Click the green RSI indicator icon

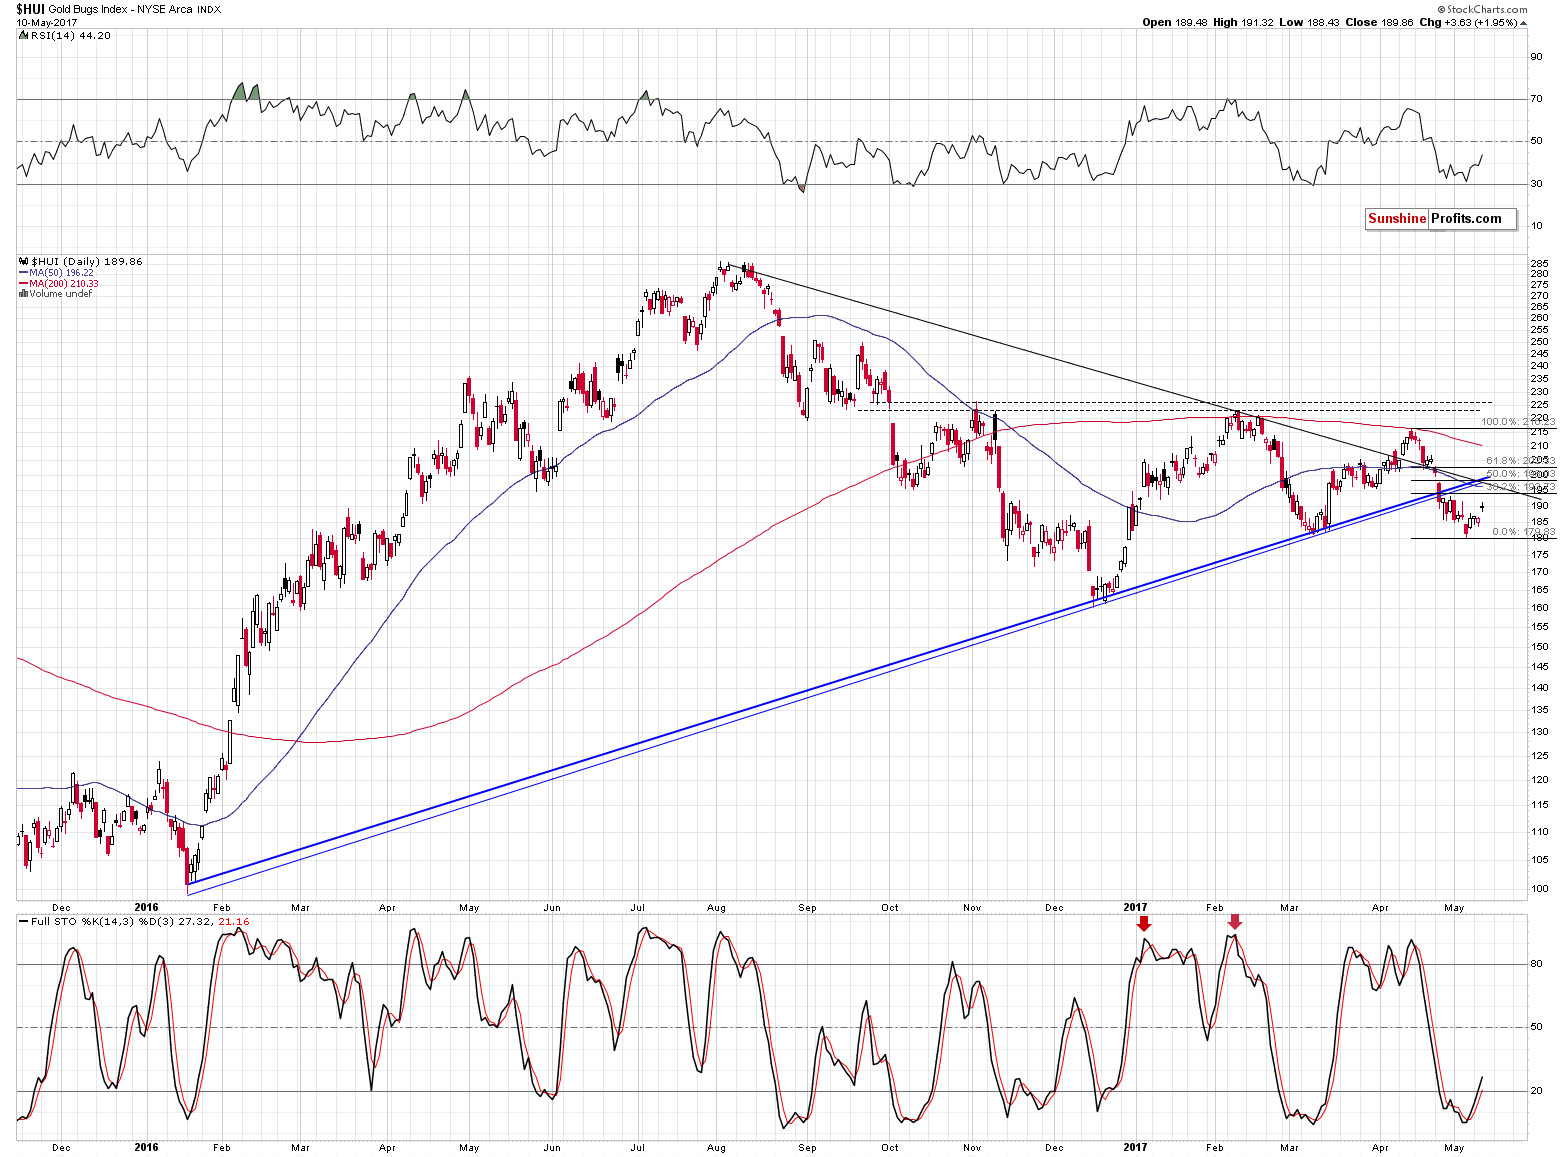click(24, 35)
